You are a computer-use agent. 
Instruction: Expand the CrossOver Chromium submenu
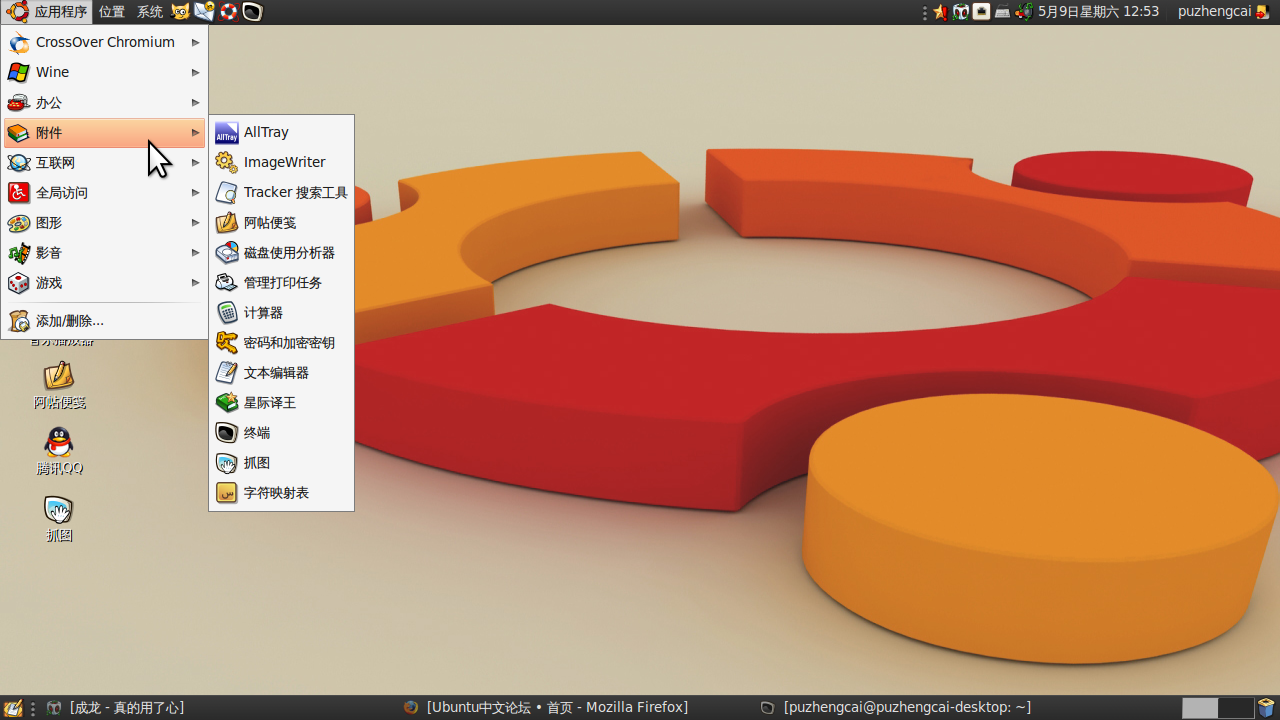(x=104, y=42)
